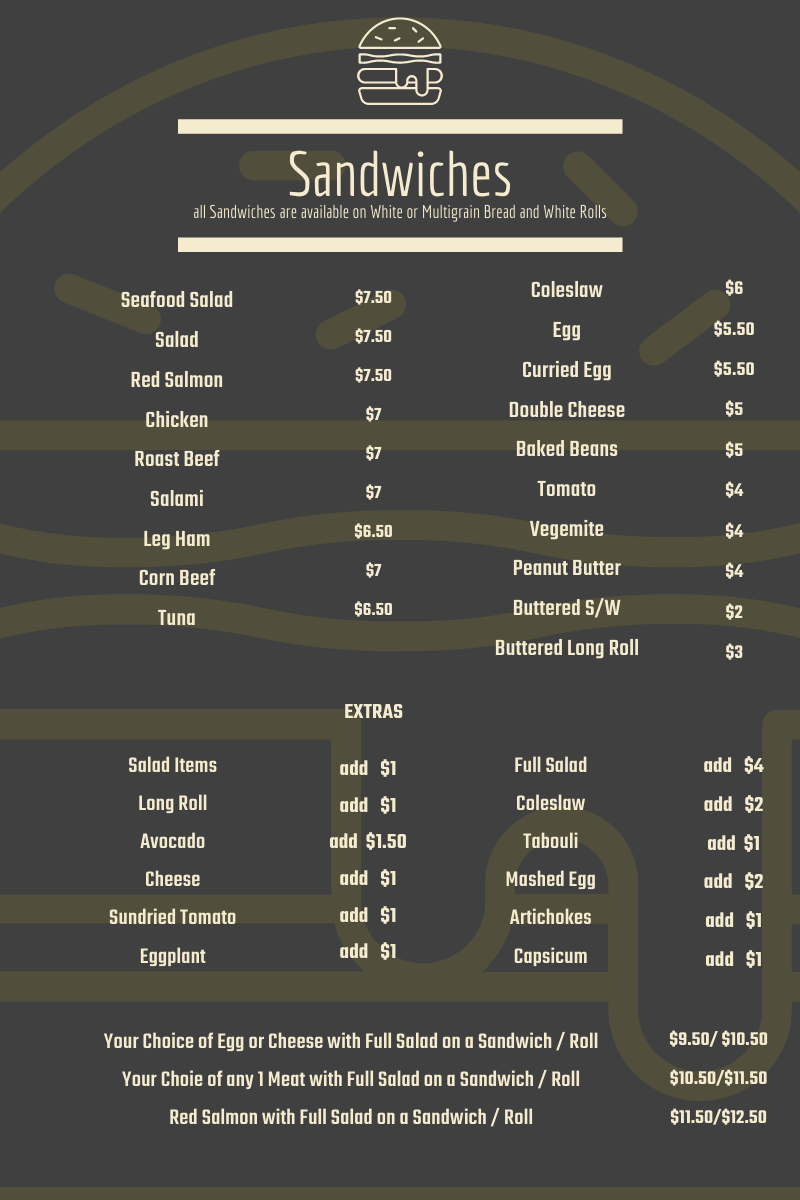Viewport: 800px width, 1200px height.
Task: Select the Buttered Long Roll item
Action: pyautogui.click(x=567, y=648)
